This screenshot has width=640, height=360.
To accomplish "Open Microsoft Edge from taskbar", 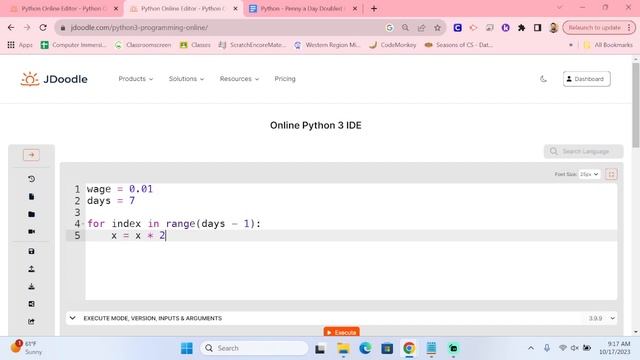I will (365, 348).
